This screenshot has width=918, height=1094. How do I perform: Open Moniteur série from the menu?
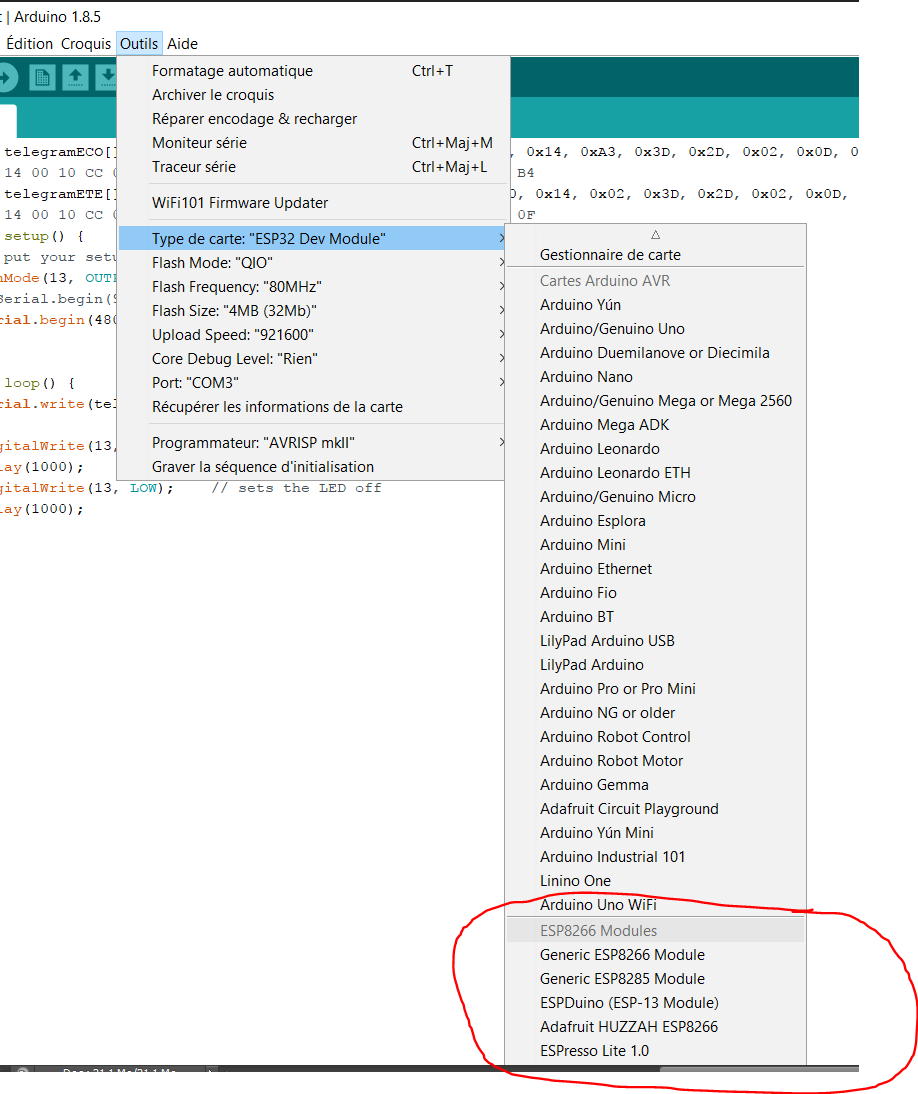pyautogui.click(x=199, y=143)
